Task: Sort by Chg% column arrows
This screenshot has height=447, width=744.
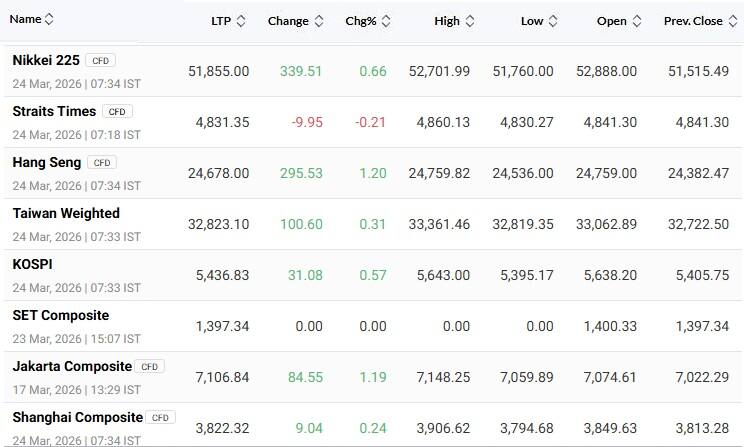Action: (x=386, y=21)
